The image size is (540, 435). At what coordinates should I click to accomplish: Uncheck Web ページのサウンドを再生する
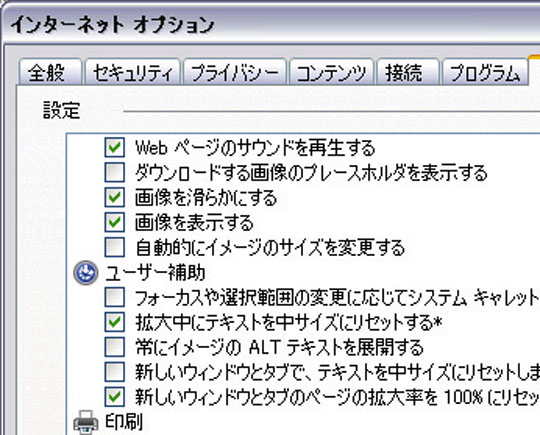coord(115,147)
